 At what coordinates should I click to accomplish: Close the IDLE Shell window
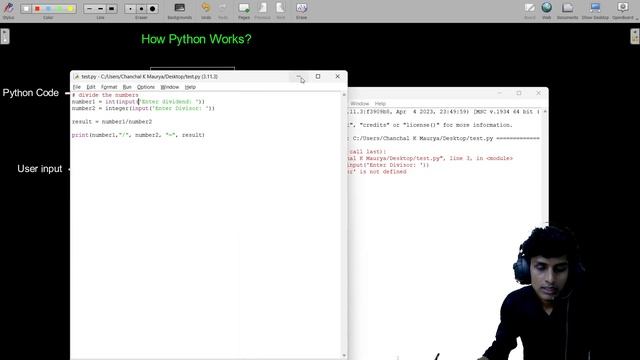pos(538,93)
